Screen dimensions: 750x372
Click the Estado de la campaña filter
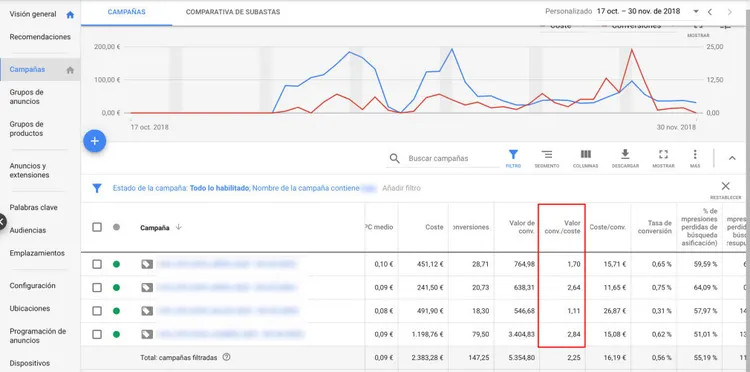point(181,188)
